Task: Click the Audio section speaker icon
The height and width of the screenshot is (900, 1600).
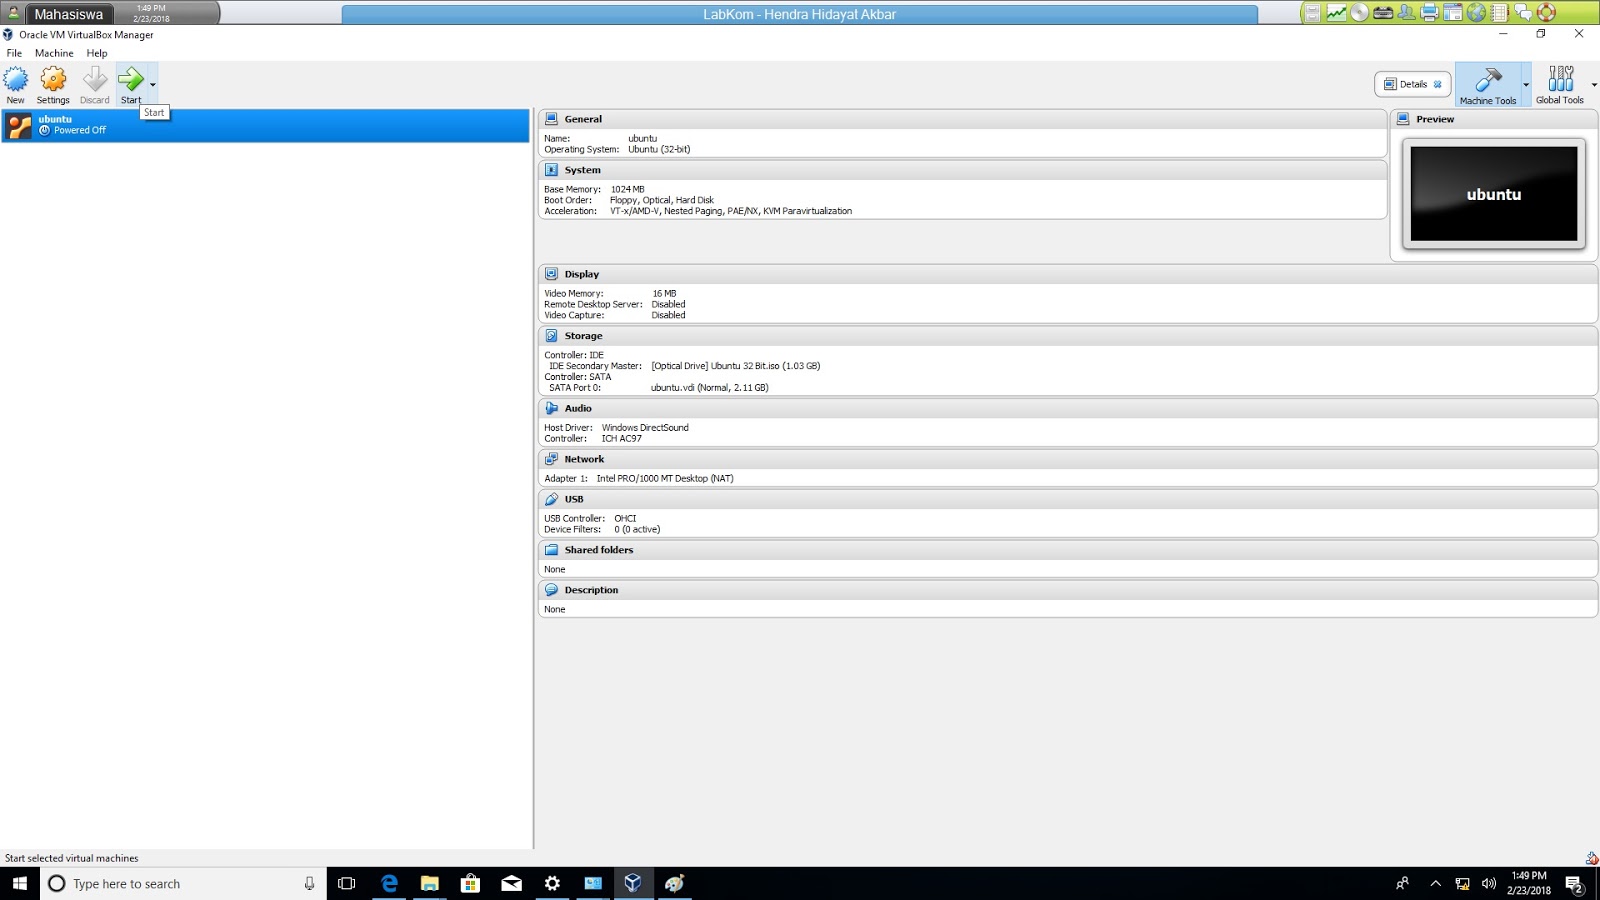Action: point(552,408)
